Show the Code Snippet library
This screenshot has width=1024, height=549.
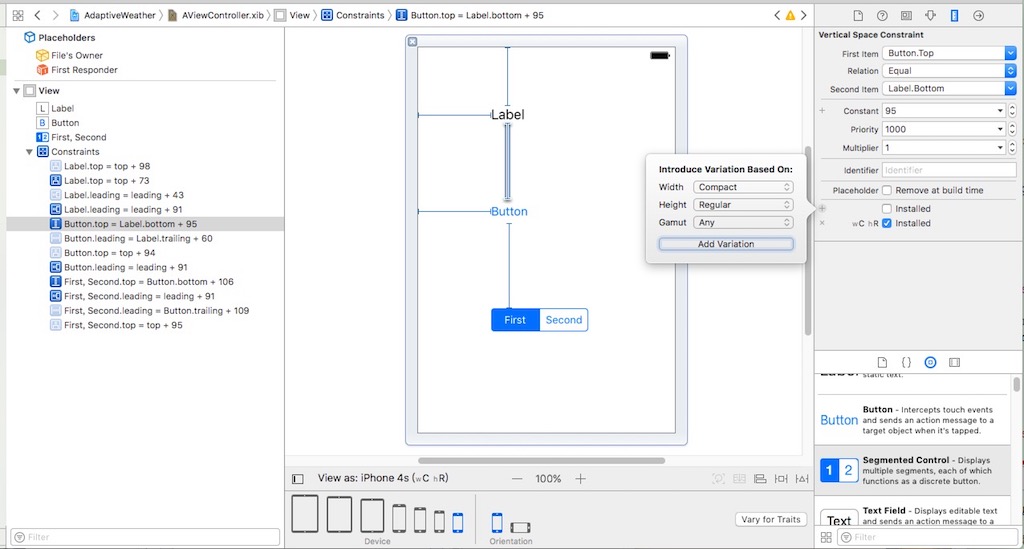pyautogui.click(x=906, y=362)
